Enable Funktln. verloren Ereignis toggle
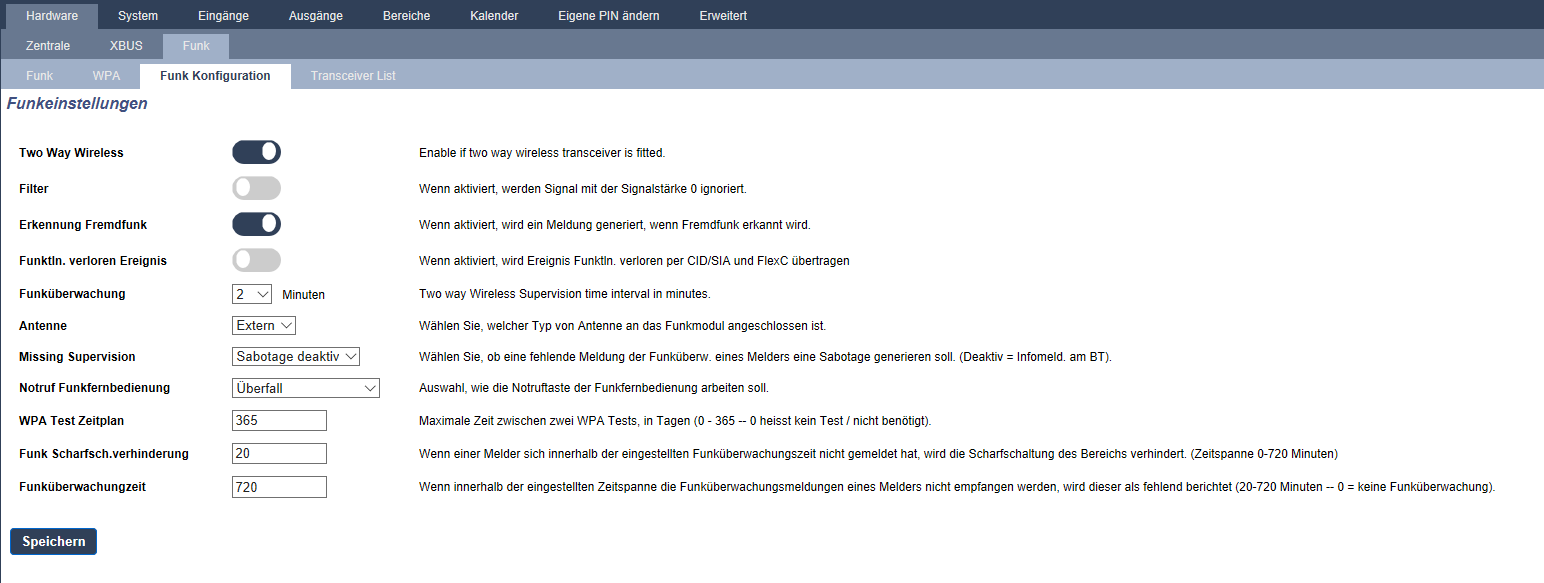1544x583 pixels. coord(256,260)
